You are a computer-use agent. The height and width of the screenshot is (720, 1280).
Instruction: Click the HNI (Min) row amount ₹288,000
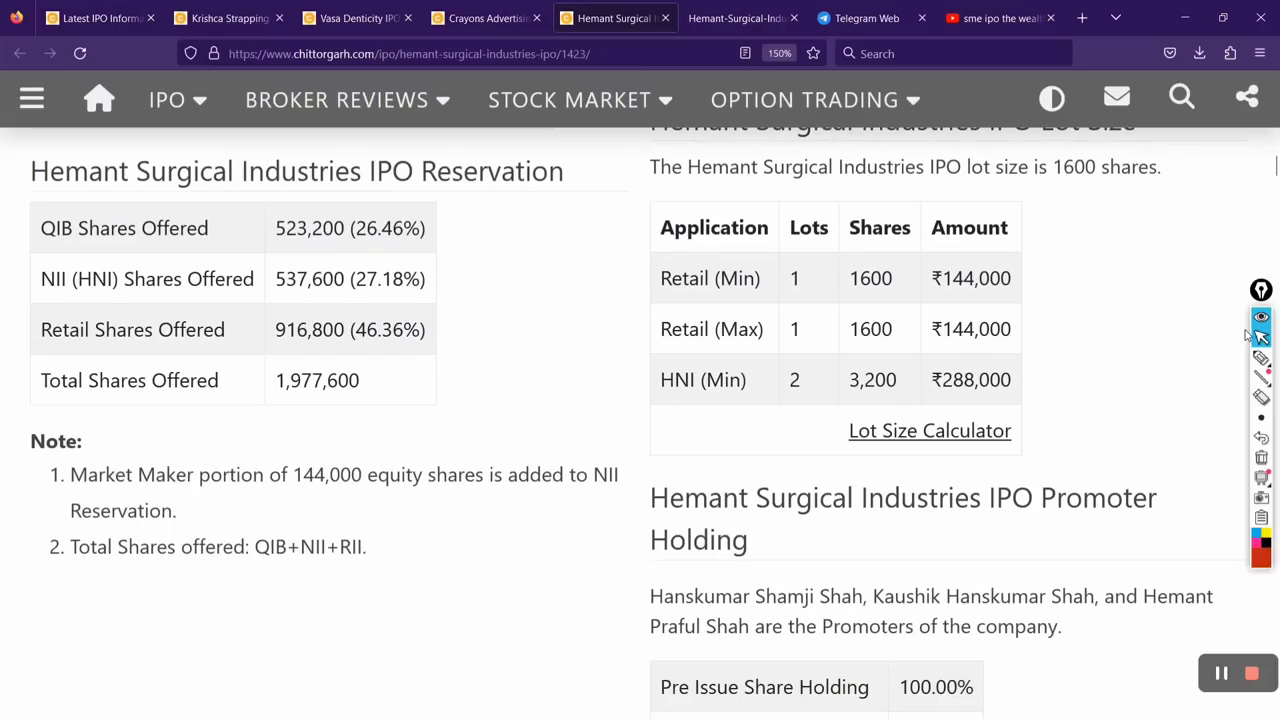point(971,379)
